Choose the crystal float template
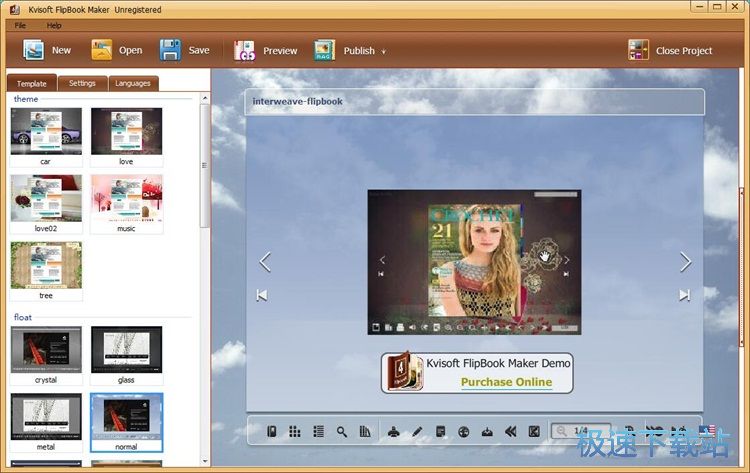Screen dimensions: 750x473 pos(46,350)
